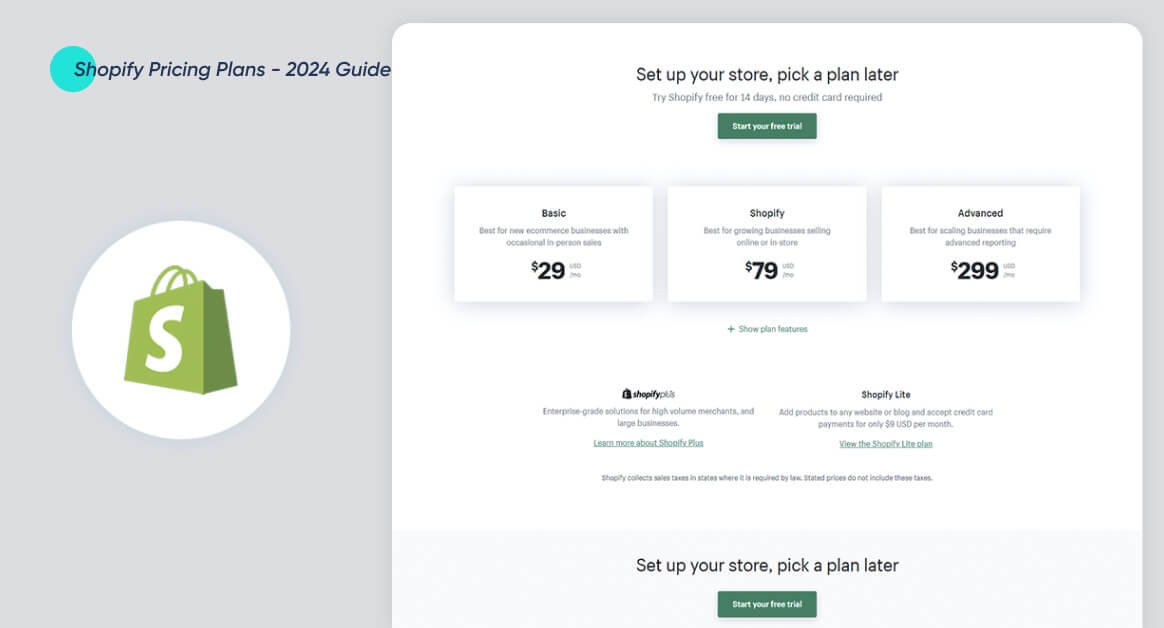Viewport: 1164px width, 628px height.
Task: Click the top Start your free trial button
Action: pos(766,126)
